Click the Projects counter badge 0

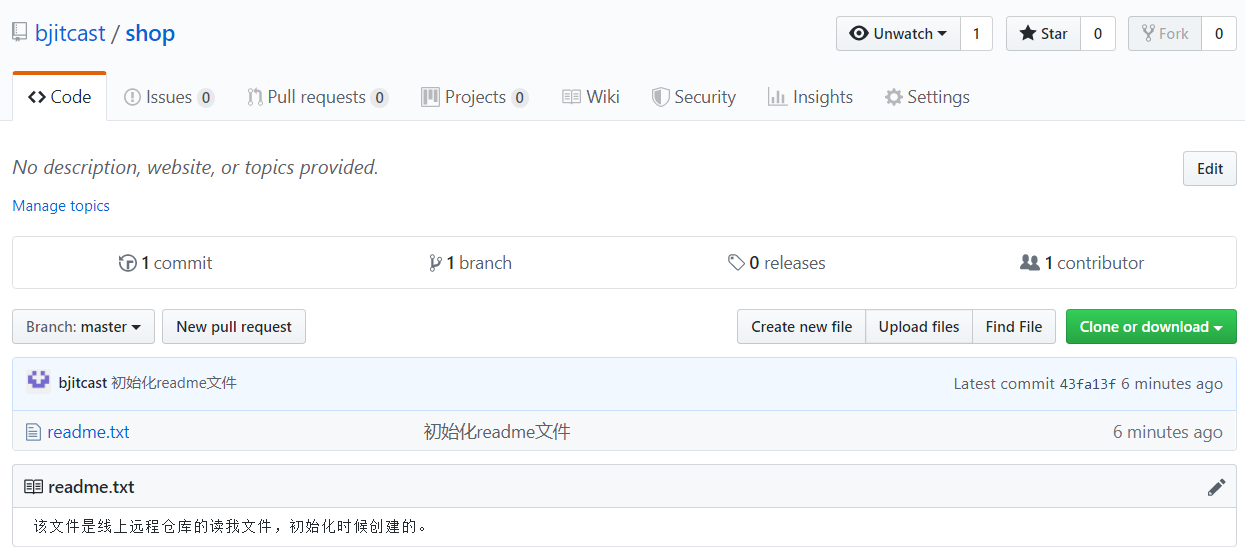(x=519, y=98)
